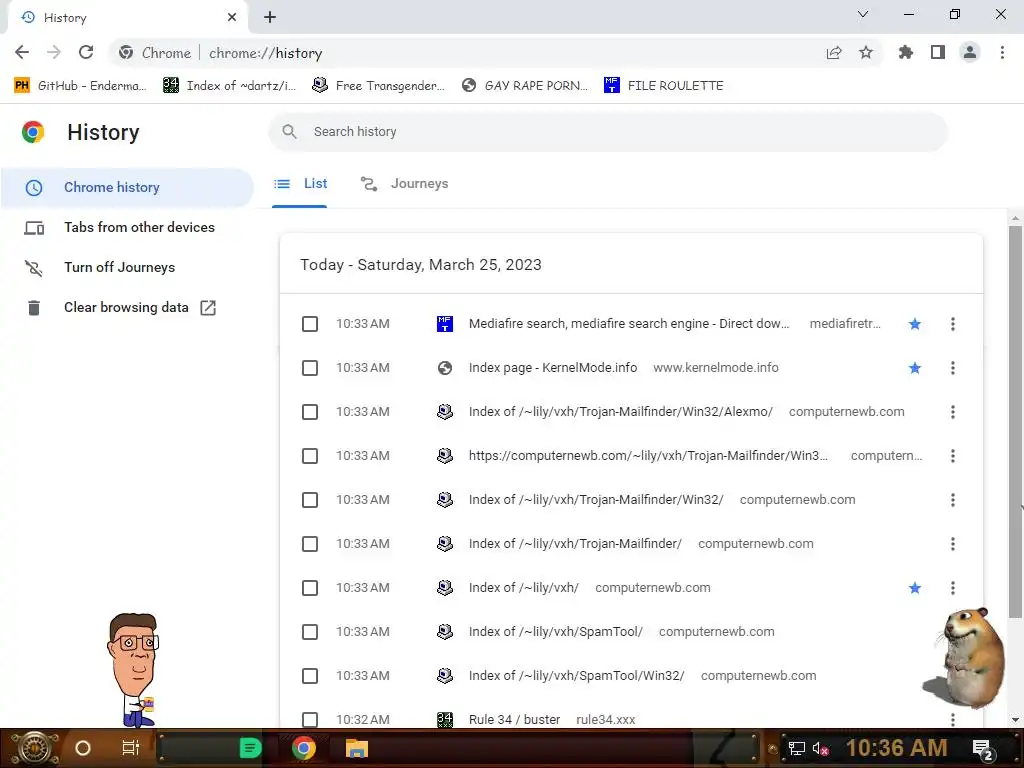Open more actions for KernelMode.info entry

tap(953, 368)
